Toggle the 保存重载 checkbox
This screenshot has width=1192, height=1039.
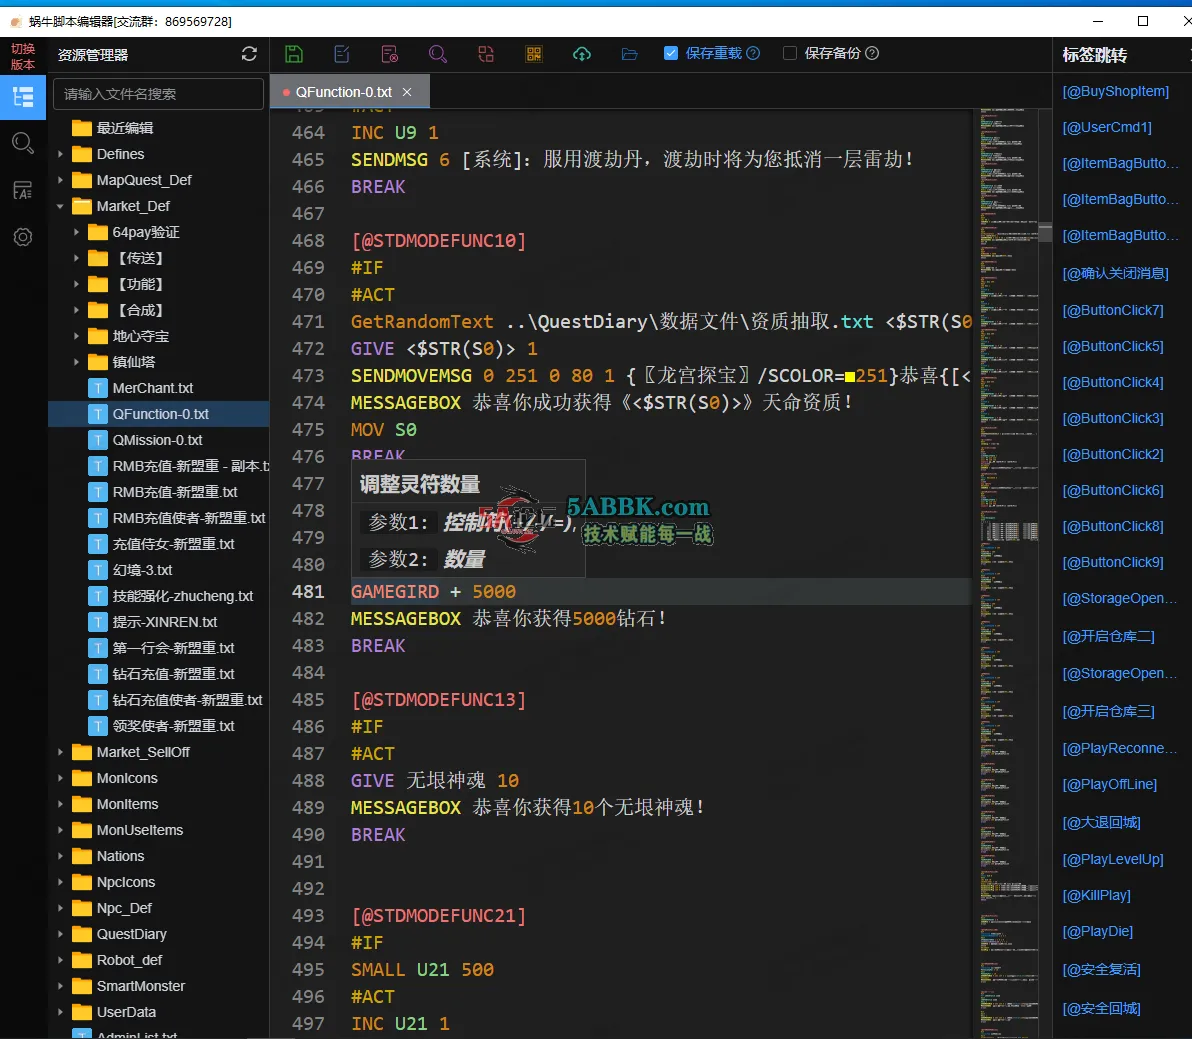[670, 53]
